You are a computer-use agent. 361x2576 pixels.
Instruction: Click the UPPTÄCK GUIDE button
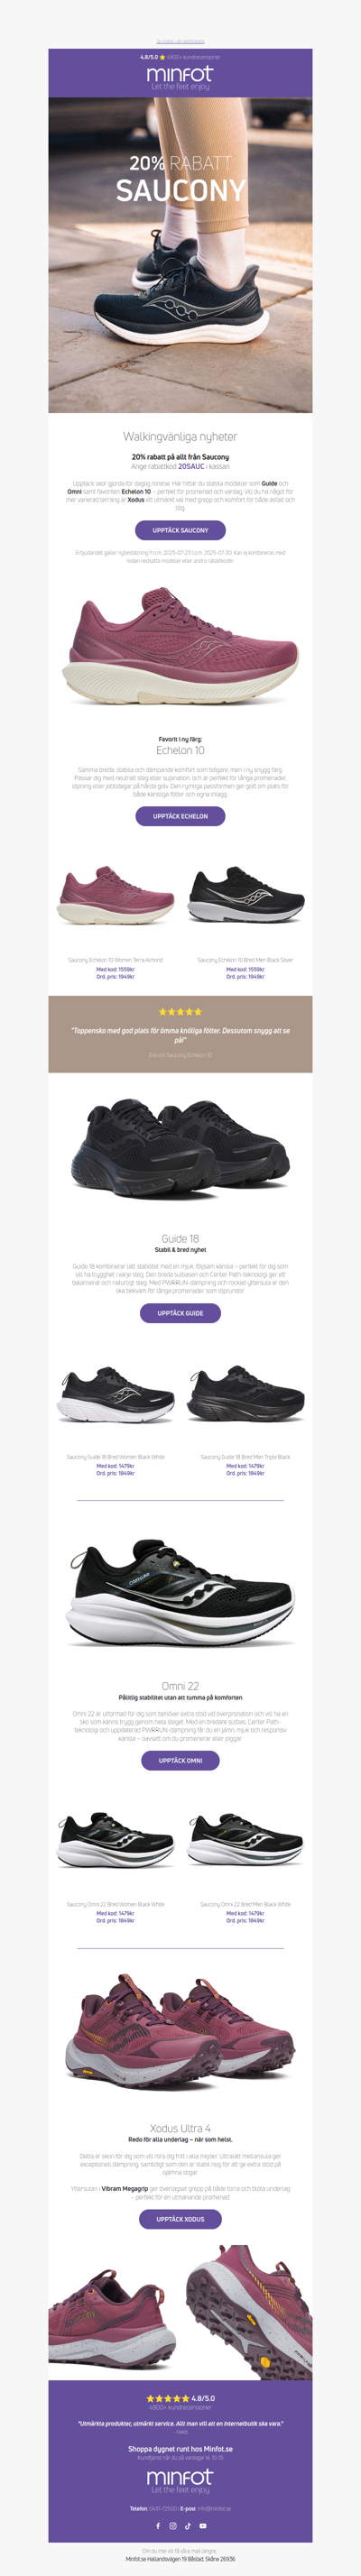[x=180, y=1313]
